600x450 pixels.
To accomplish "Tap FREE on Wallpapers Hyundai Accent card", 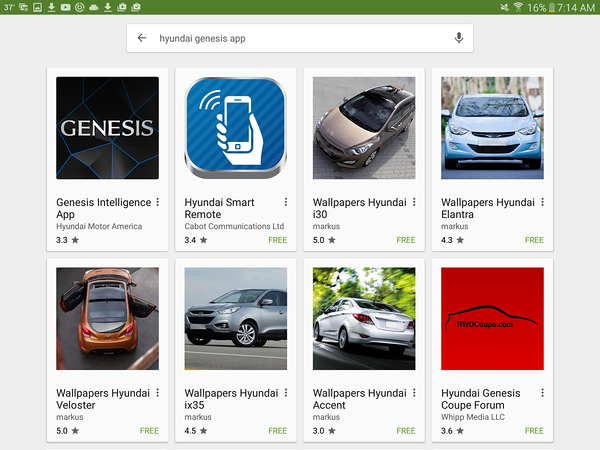I will pyautogui.click(x=406, y=430).
